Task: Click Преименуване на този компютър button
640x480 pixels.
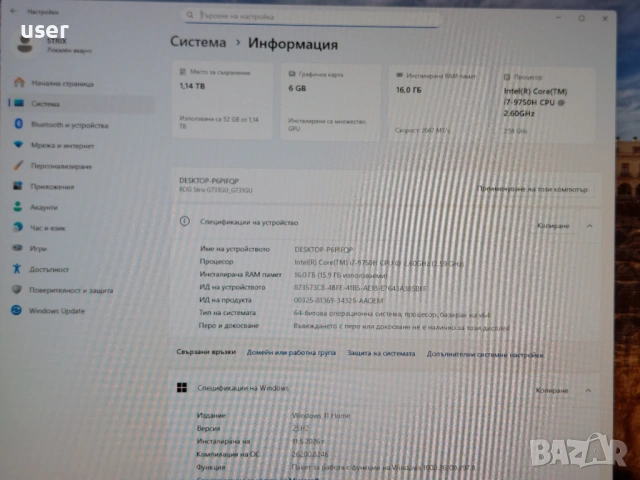Action: point(532,189)
